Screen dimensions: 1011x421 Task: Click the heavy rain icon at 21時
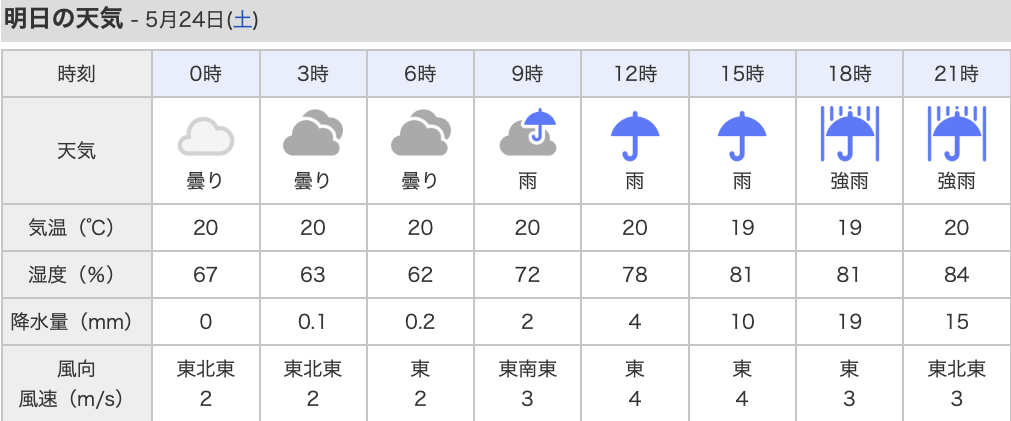[x=956, y=134]
